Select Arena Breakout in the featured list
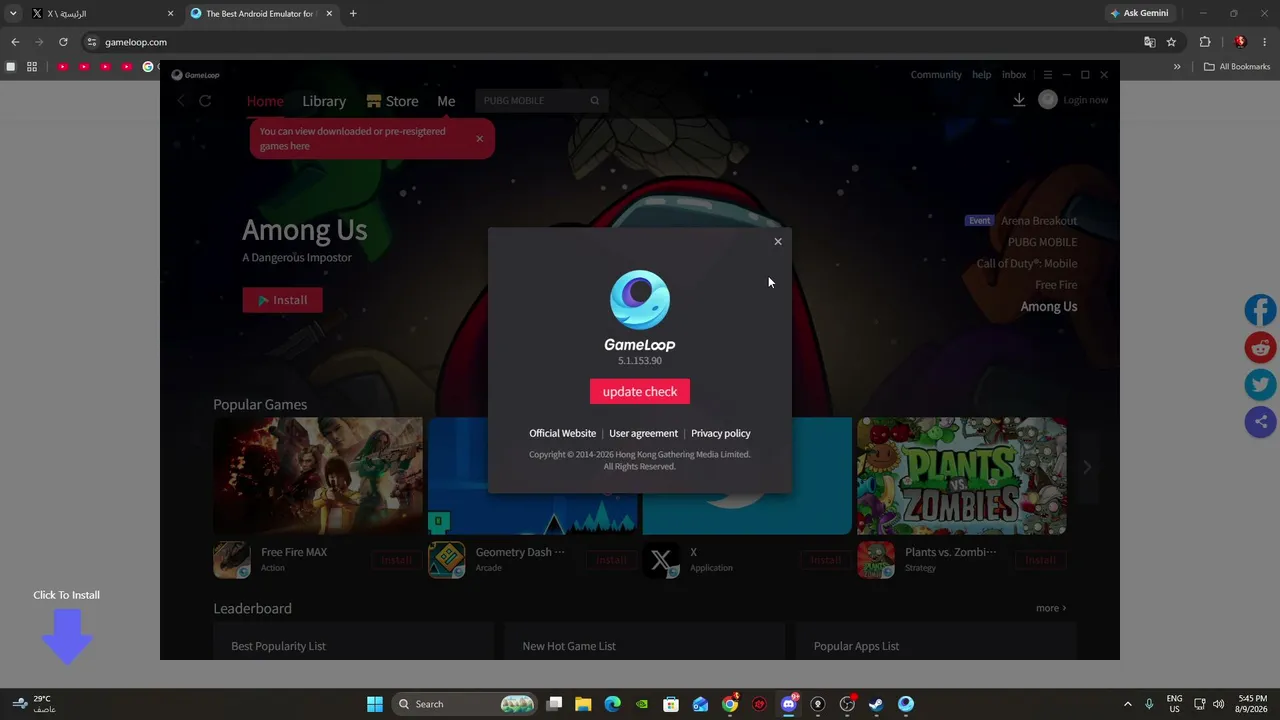 click(x=1039, y=221)
